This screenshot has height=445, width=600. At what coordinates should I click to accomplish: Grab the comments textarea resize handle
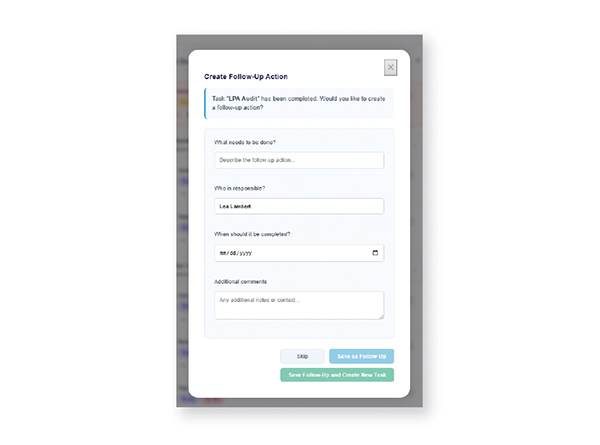(380, 316)
